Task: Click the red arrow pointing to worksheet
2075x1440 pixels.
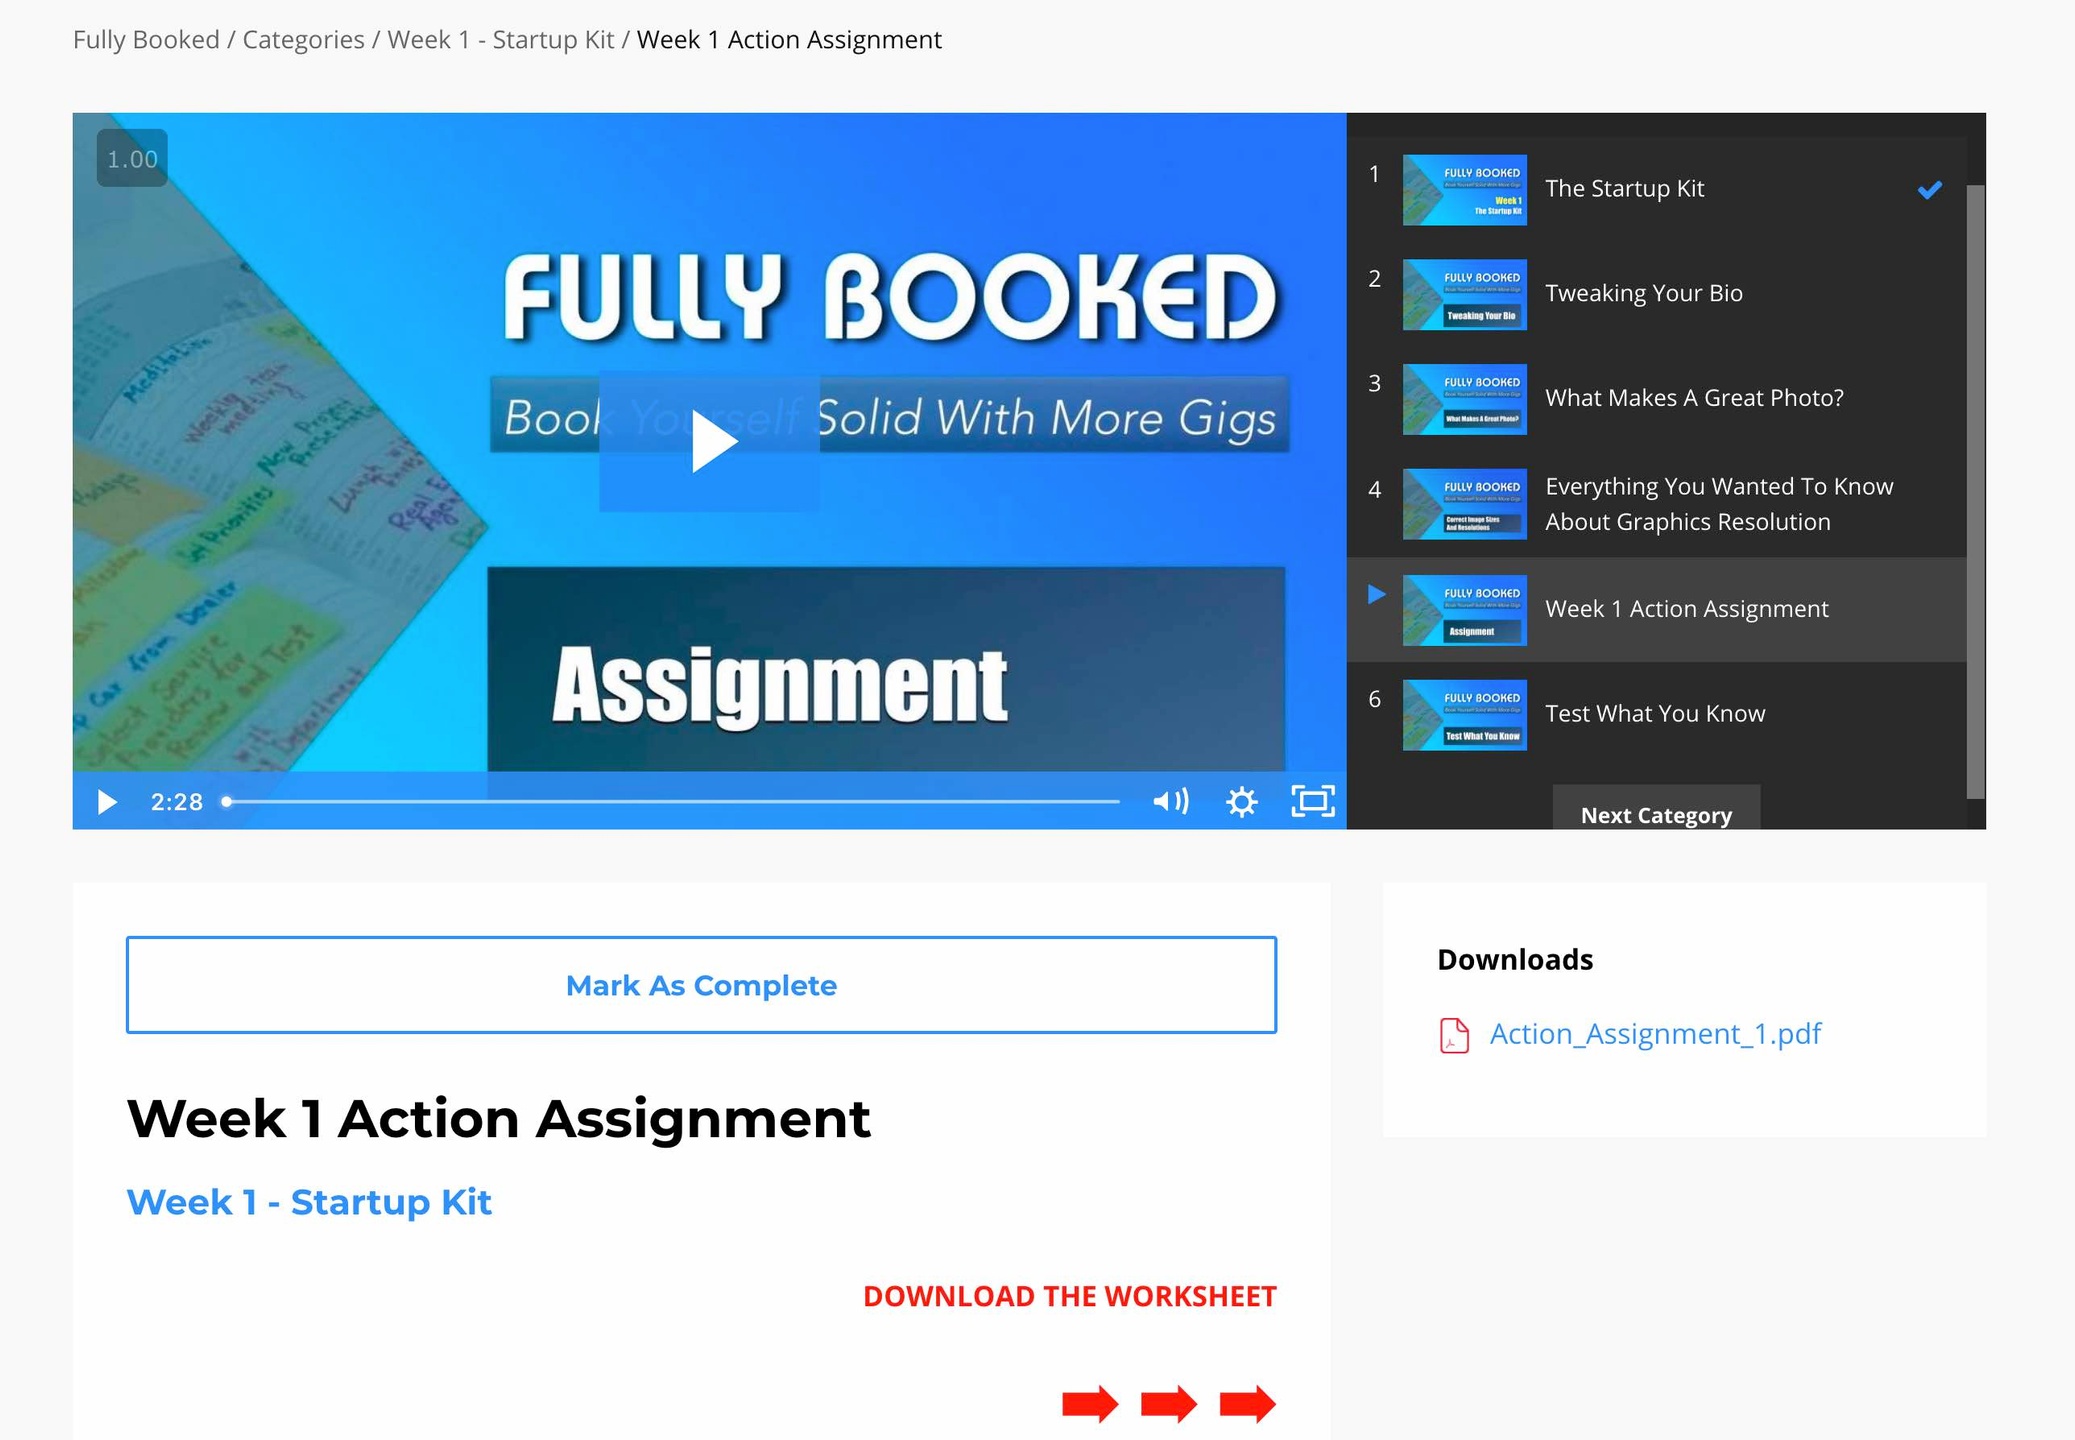Action: tap(1247, 1404)
